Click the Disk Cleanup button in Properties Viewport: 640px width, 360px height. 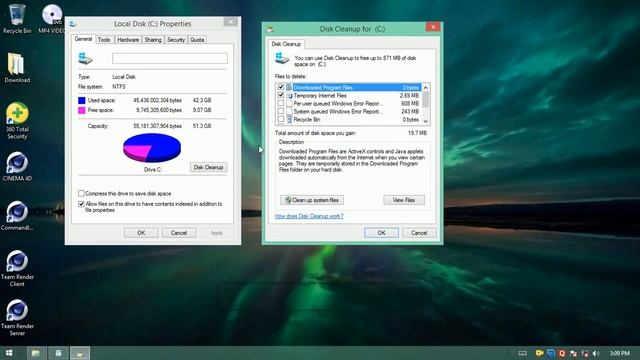(208, 167)
